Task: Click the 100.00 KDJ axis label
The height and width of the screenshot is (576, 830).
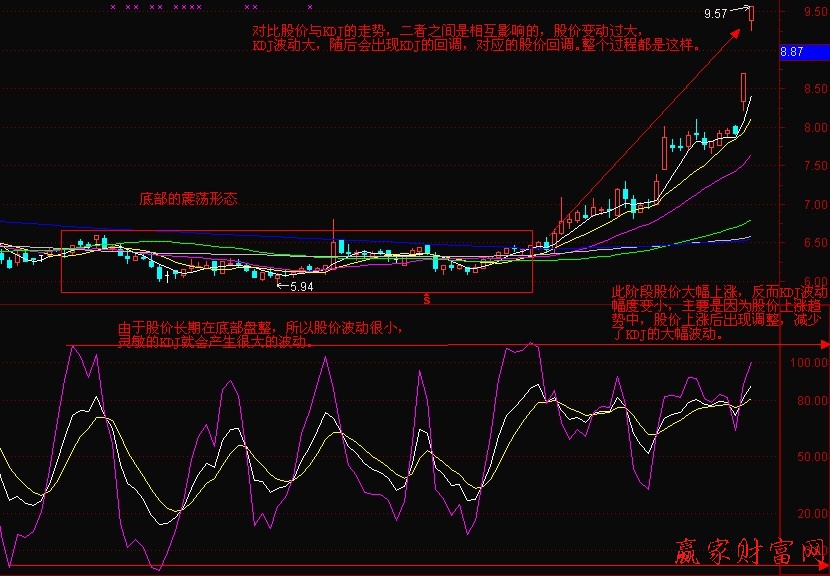Action: (808, 363)
